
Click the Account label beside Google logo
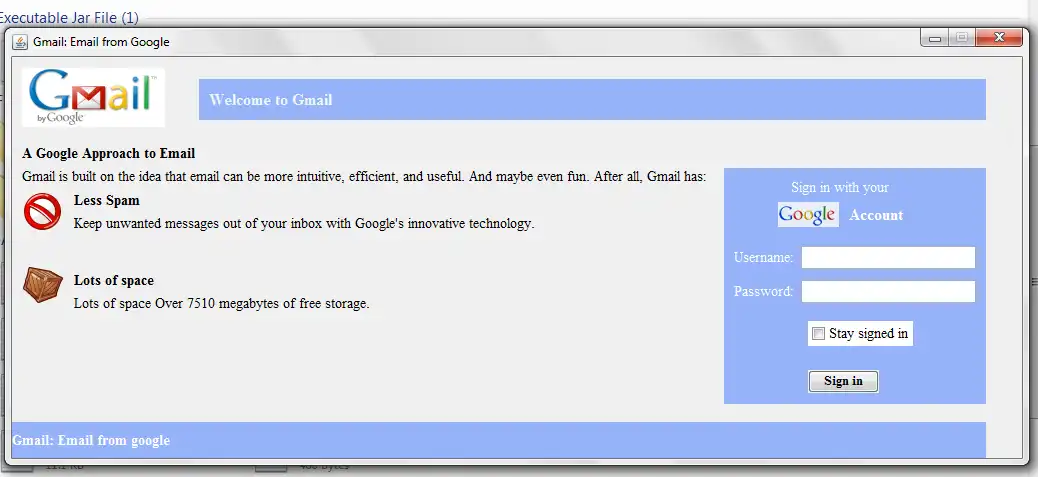tap(876, 215)
